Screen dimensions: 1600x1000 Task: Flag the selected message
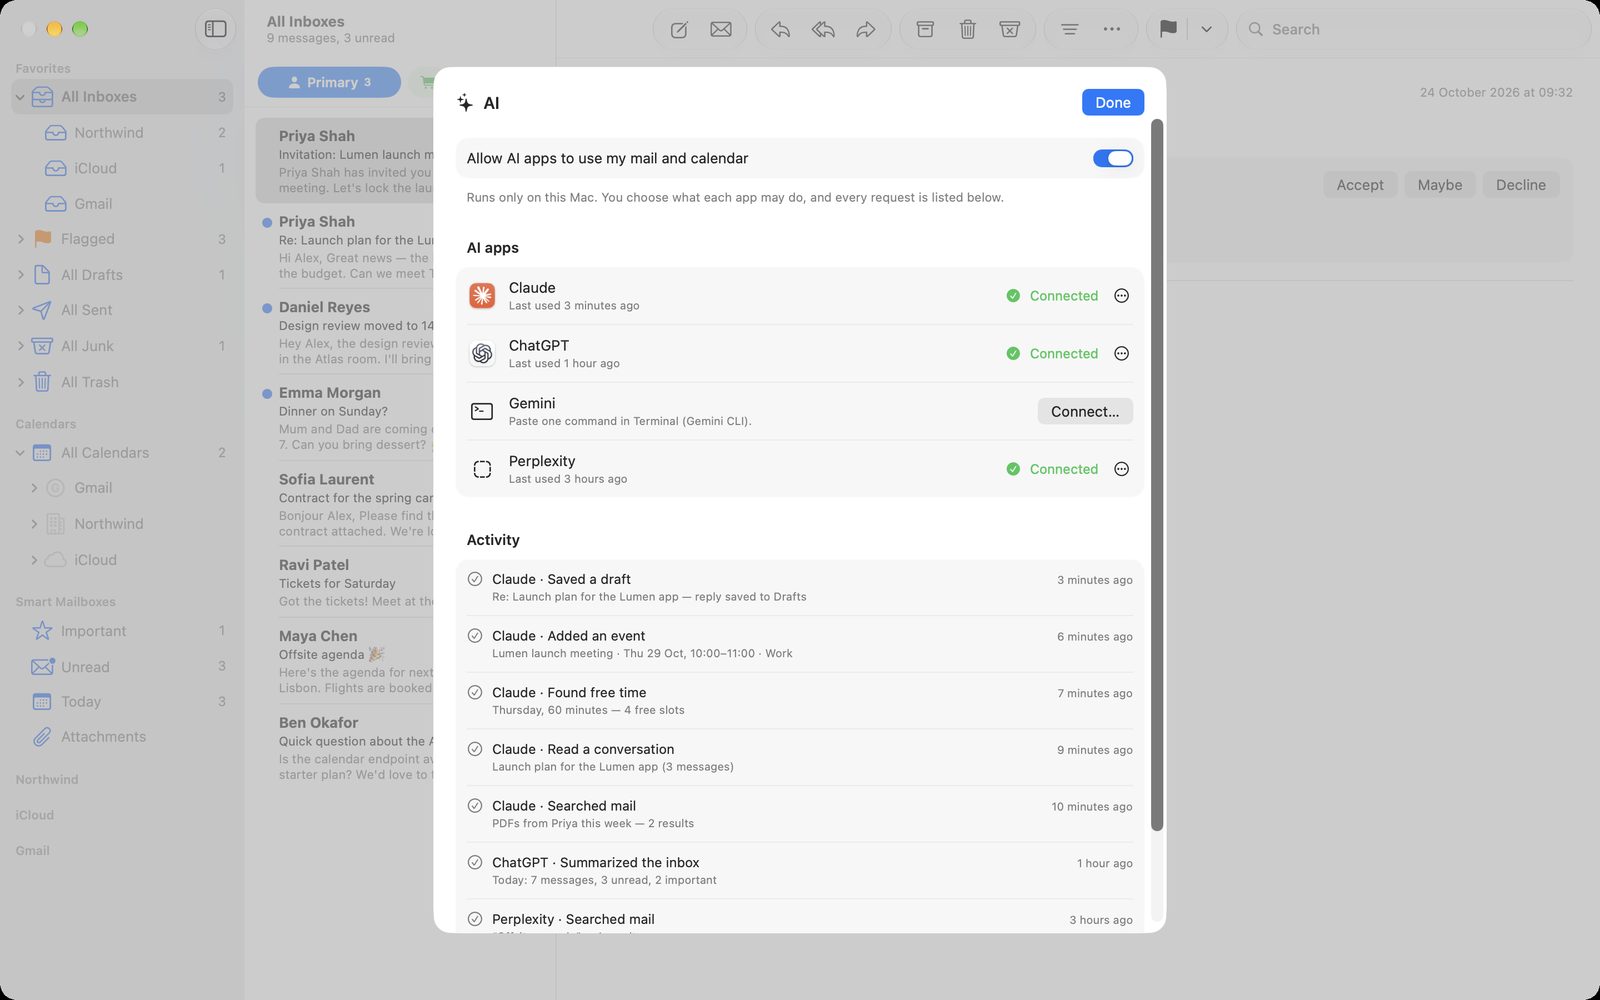[x=1168, y=30]
